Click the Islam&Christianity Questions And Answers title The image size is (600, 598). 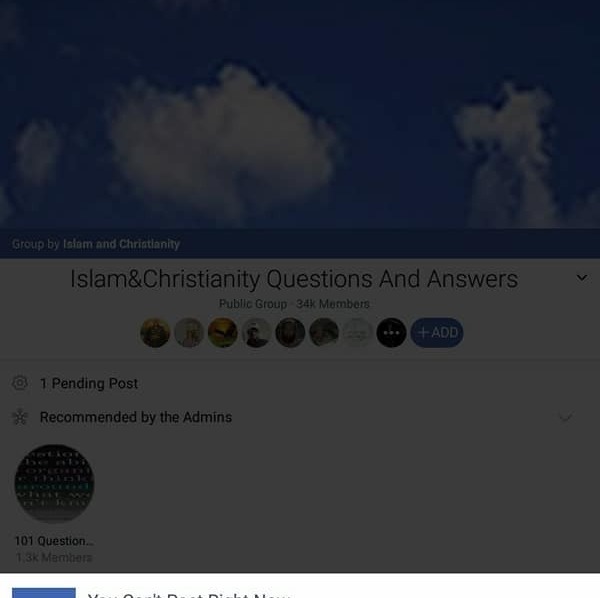point(294,279)
